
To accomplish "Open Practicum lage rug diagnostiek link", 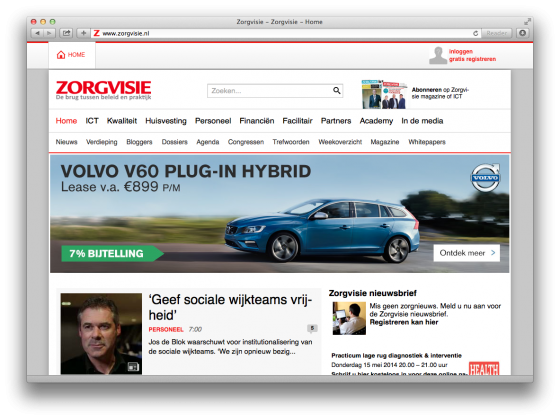I will pyautogui.click(x=396, y=355).
